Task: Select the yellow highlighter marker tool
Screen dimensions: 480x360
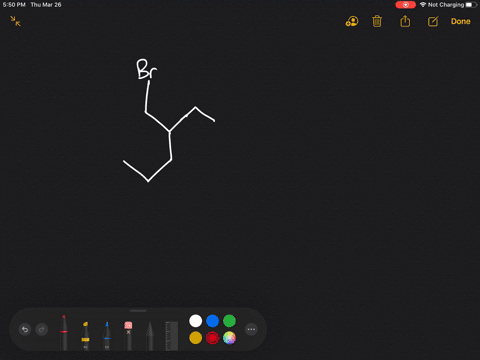Action: (x=85, y=335)
